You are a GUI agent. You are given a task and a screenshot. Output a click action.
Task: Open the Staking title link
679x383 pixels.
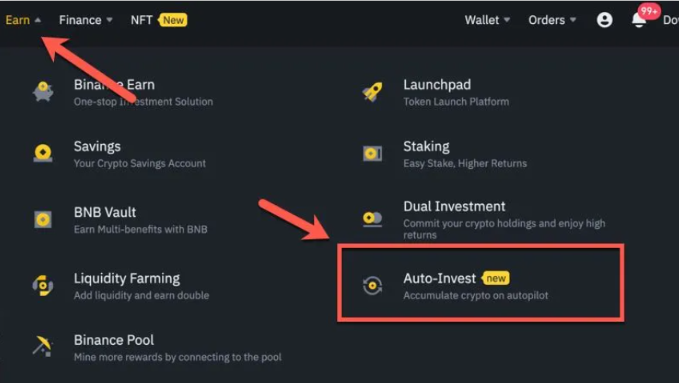[426, 146]
